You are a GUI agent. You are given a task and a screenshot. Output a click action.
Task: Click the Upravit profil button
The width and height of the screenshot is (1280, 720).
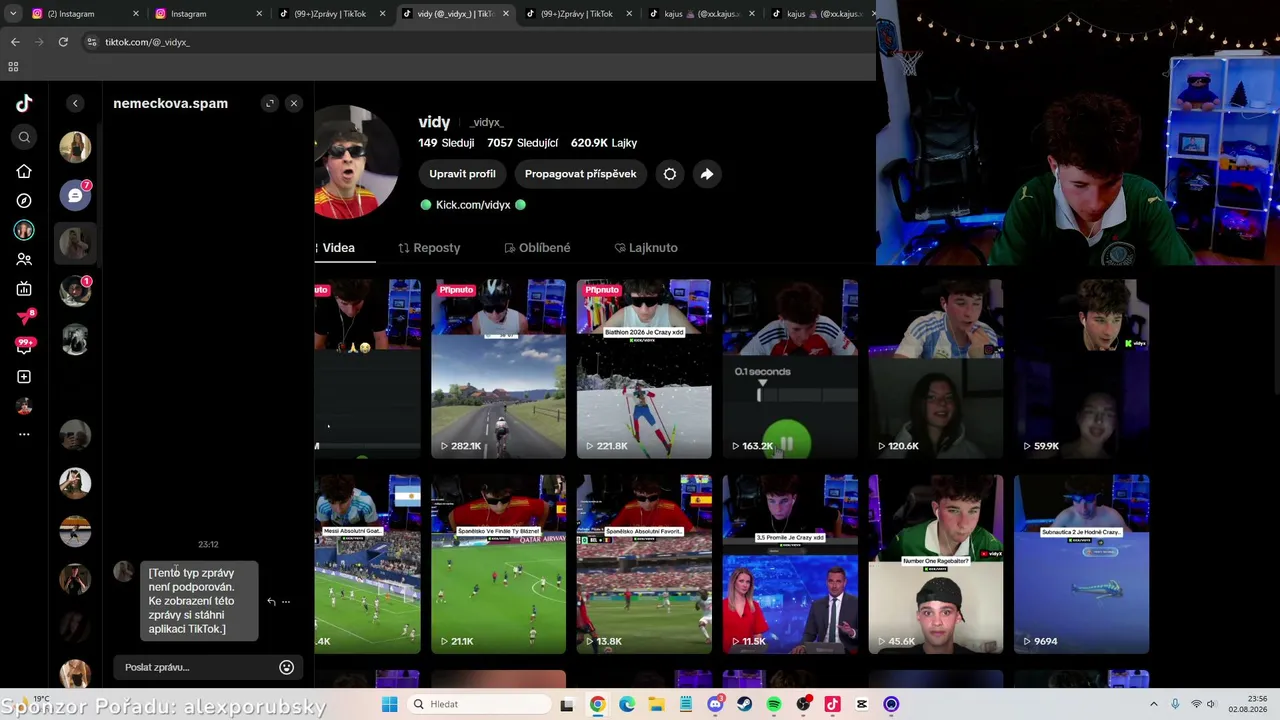[x=462, y=174]
